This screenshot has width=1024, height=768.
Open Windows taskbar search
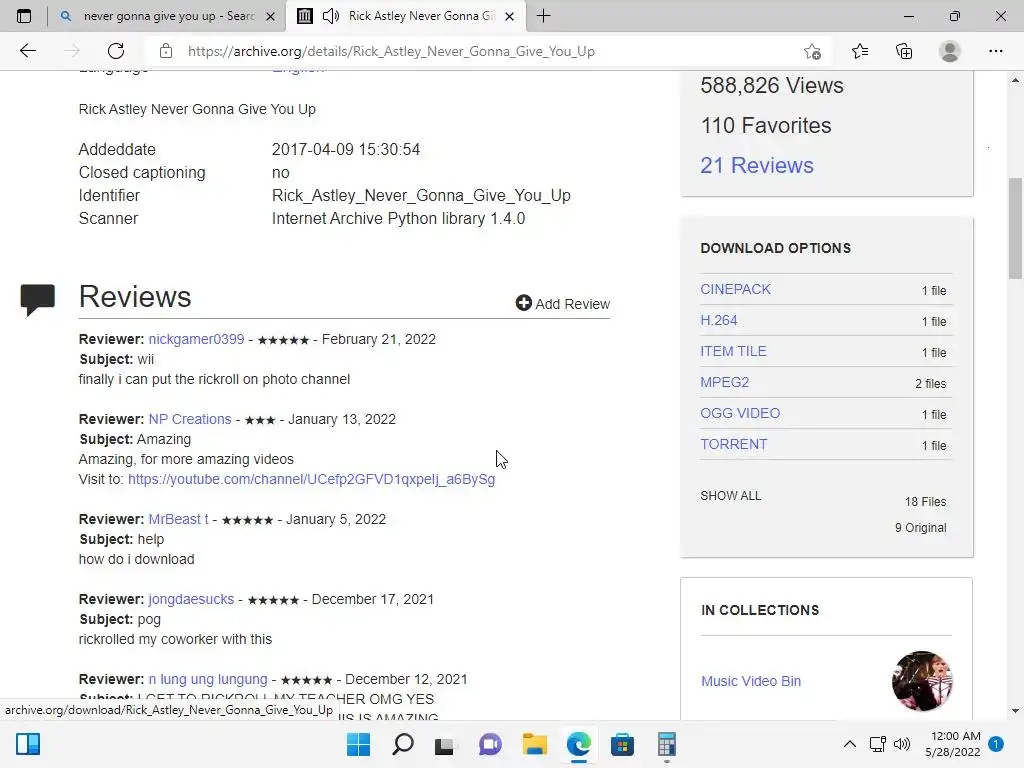coord(403,744)
